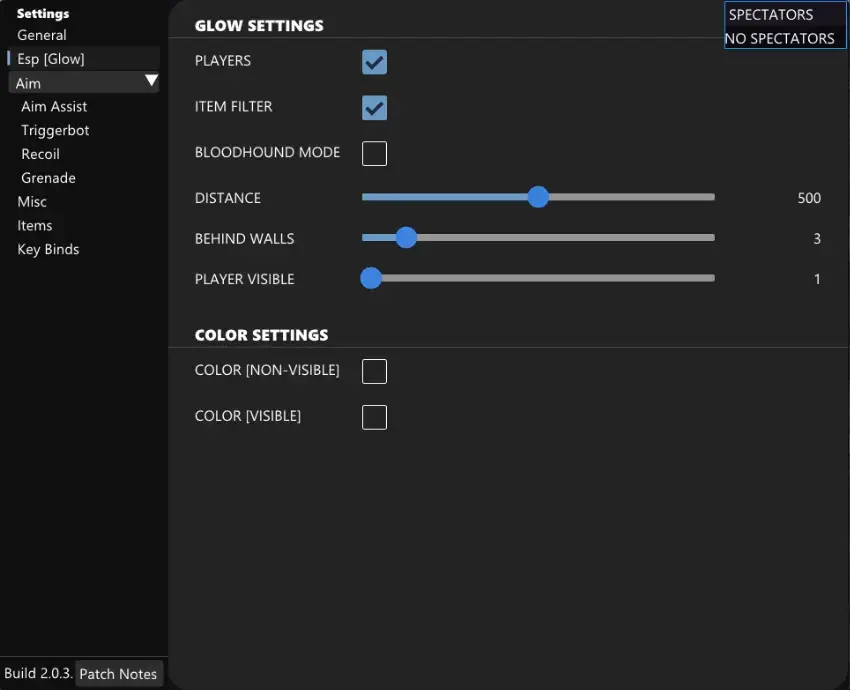Open the General settings page
Image resolution: width=850 pixels, height=690 pixels.
(42, 35)
